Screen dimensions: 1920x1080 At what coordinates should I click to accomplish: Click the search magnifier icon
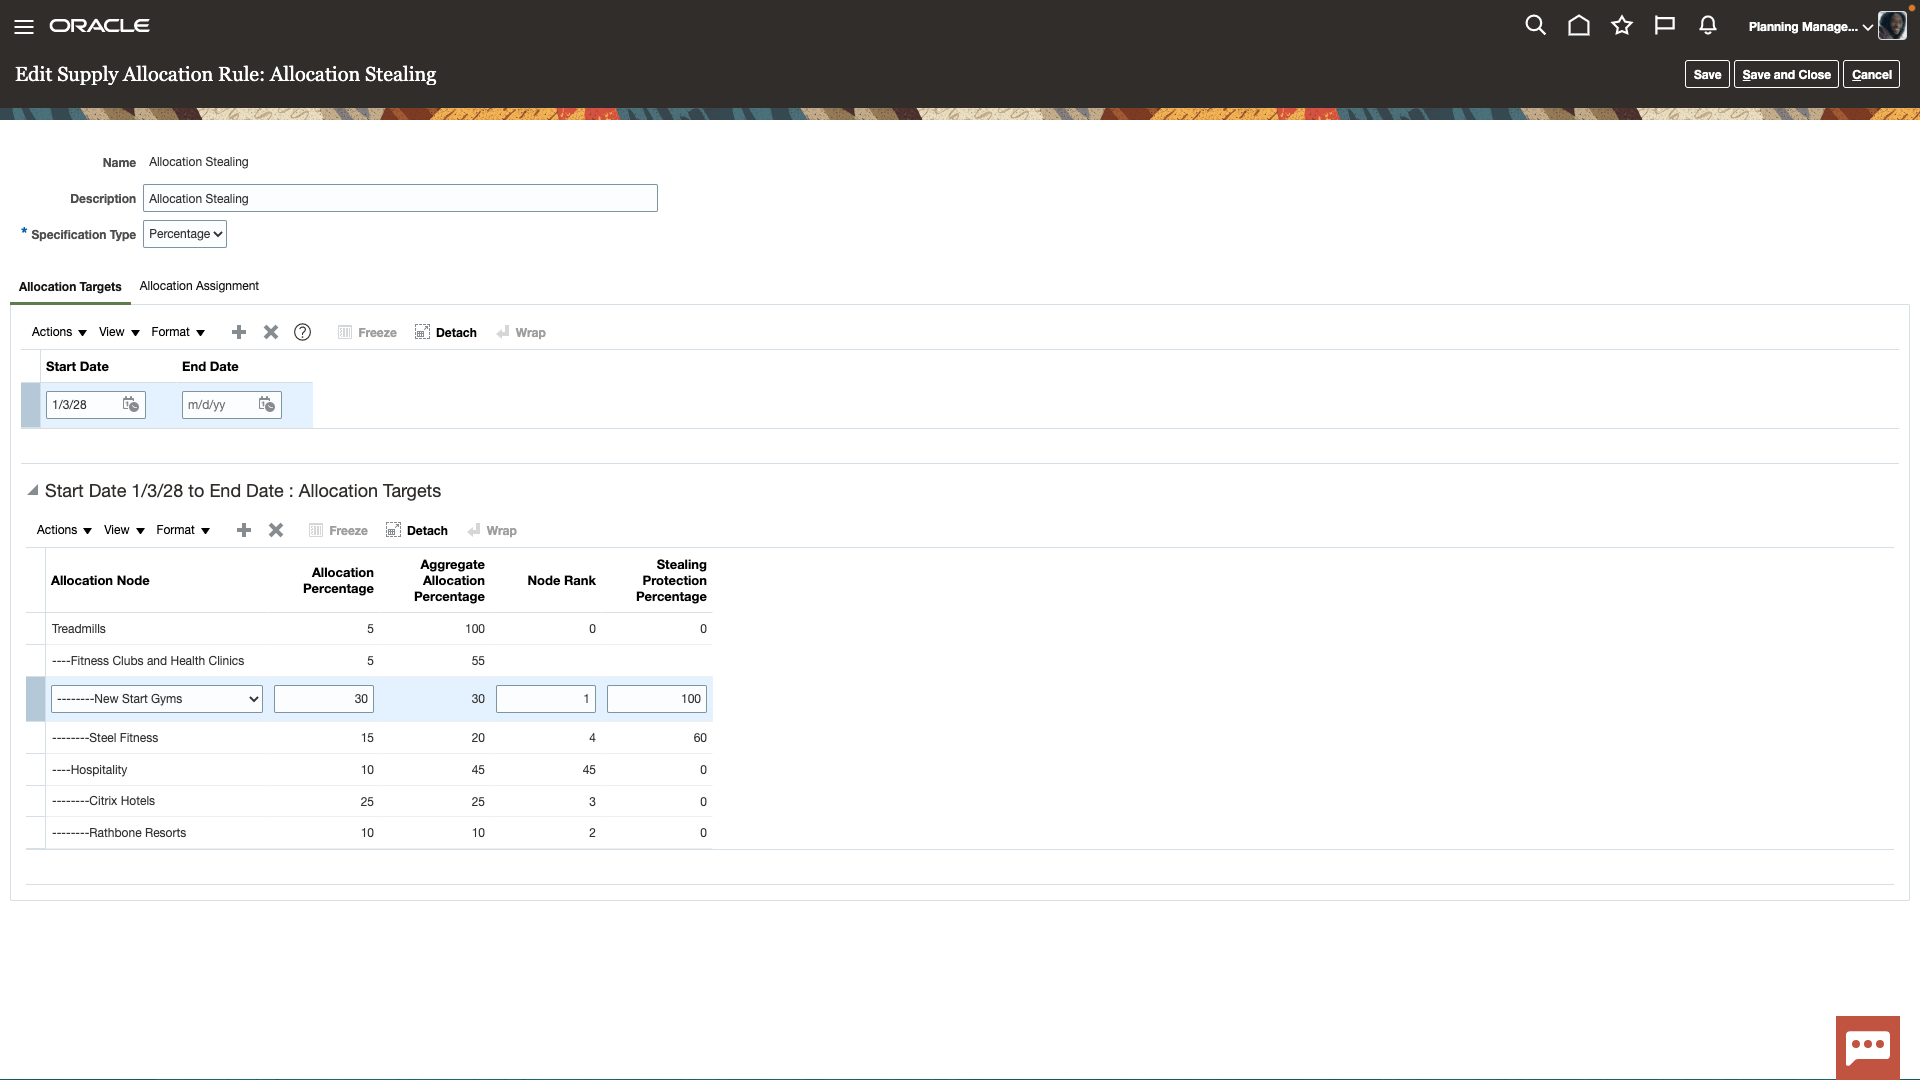coord(1535,26)
